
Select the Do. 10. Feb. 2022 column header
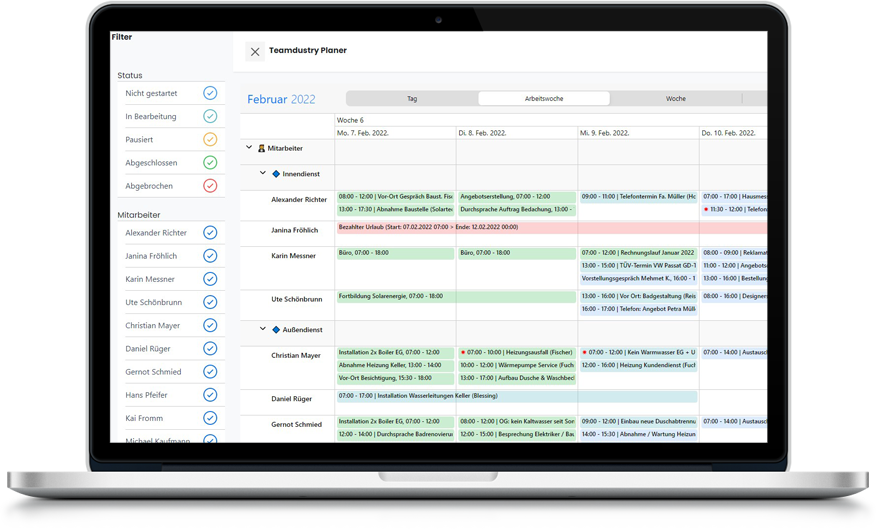click(734, 133)
